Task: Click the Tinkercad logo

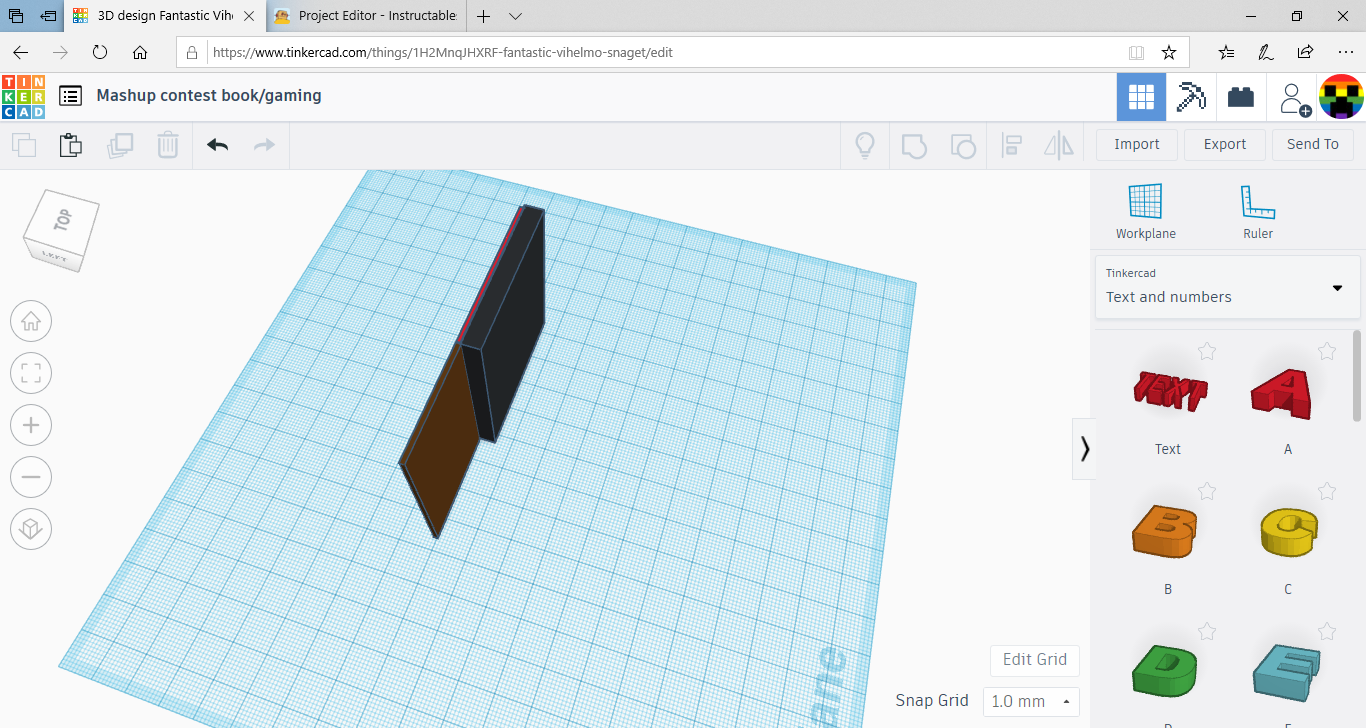Action: (23, 97)
